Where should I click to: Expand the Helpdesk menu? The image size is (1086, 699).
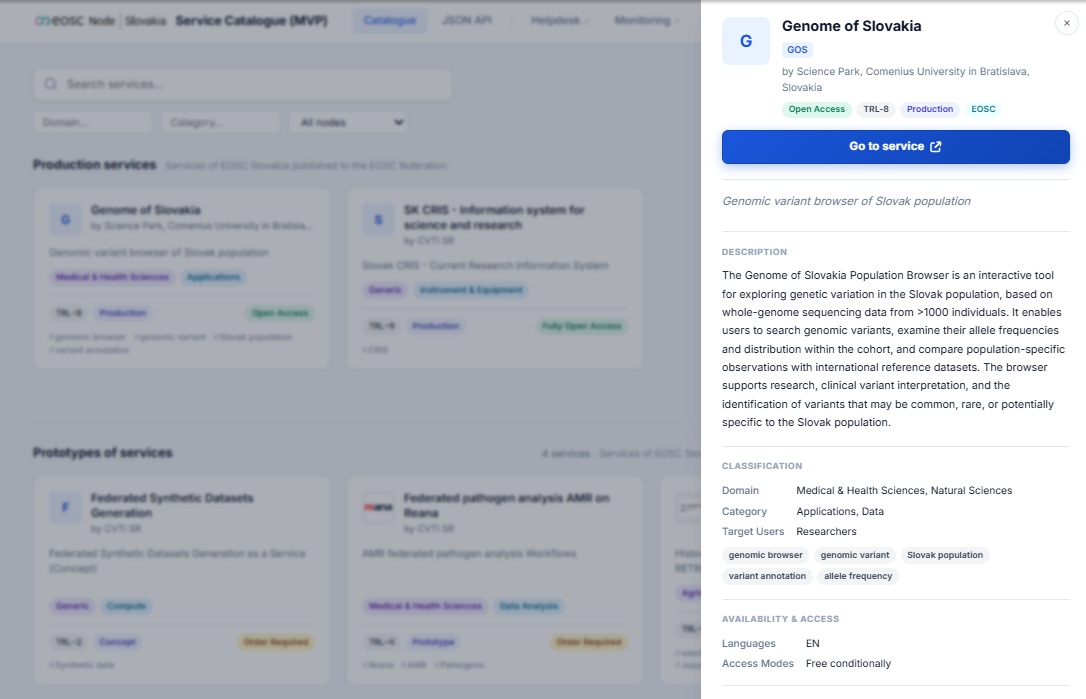tap(560, 21)
